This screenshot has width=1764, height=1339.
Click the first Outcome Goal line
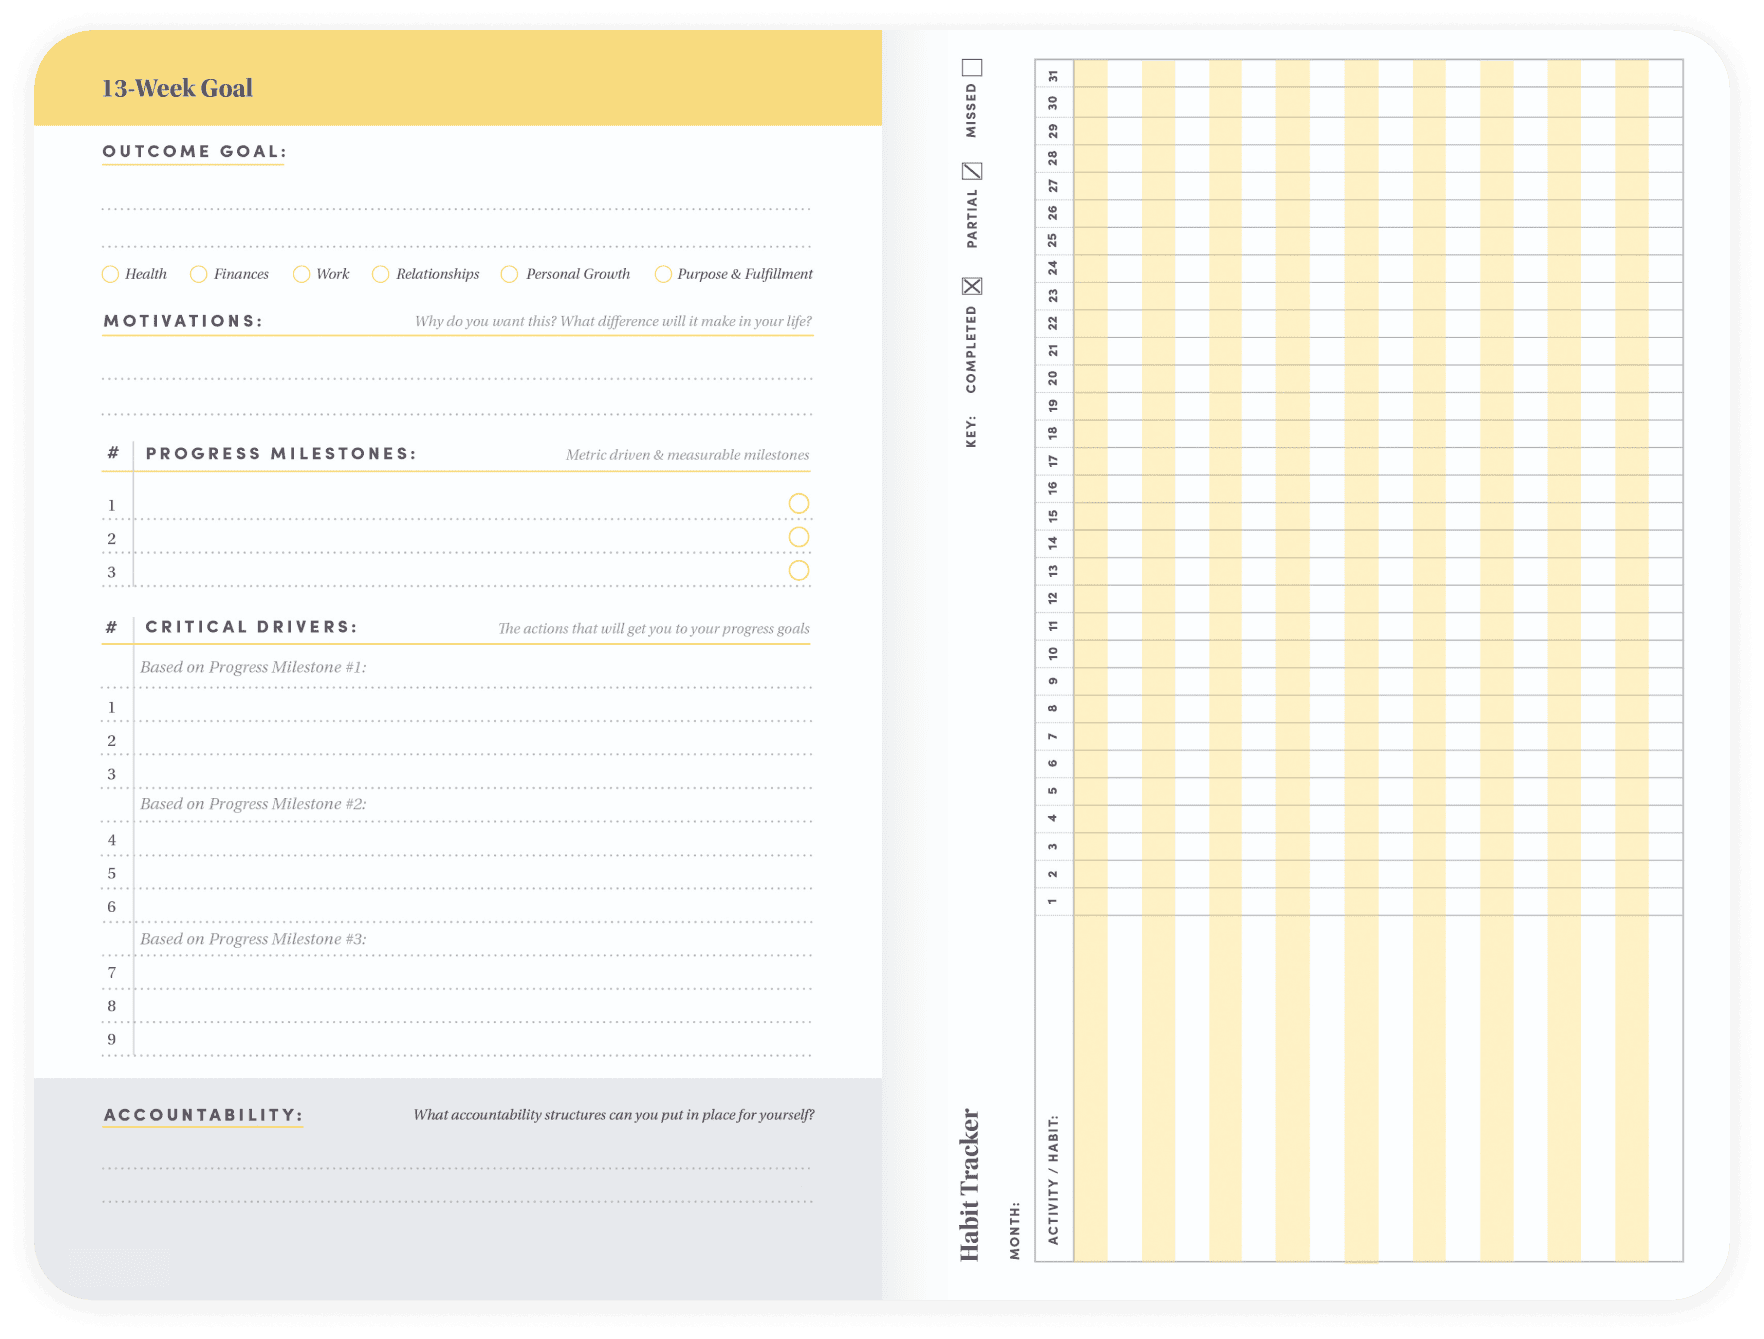(x=456, y=198)
